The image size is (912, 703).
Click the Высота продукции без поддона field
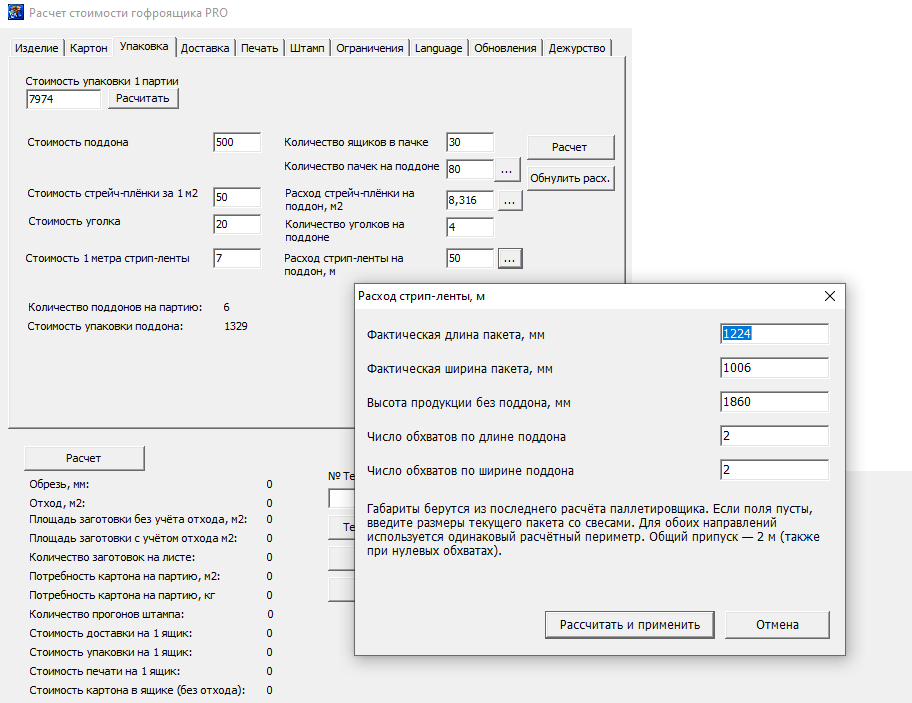774,402
